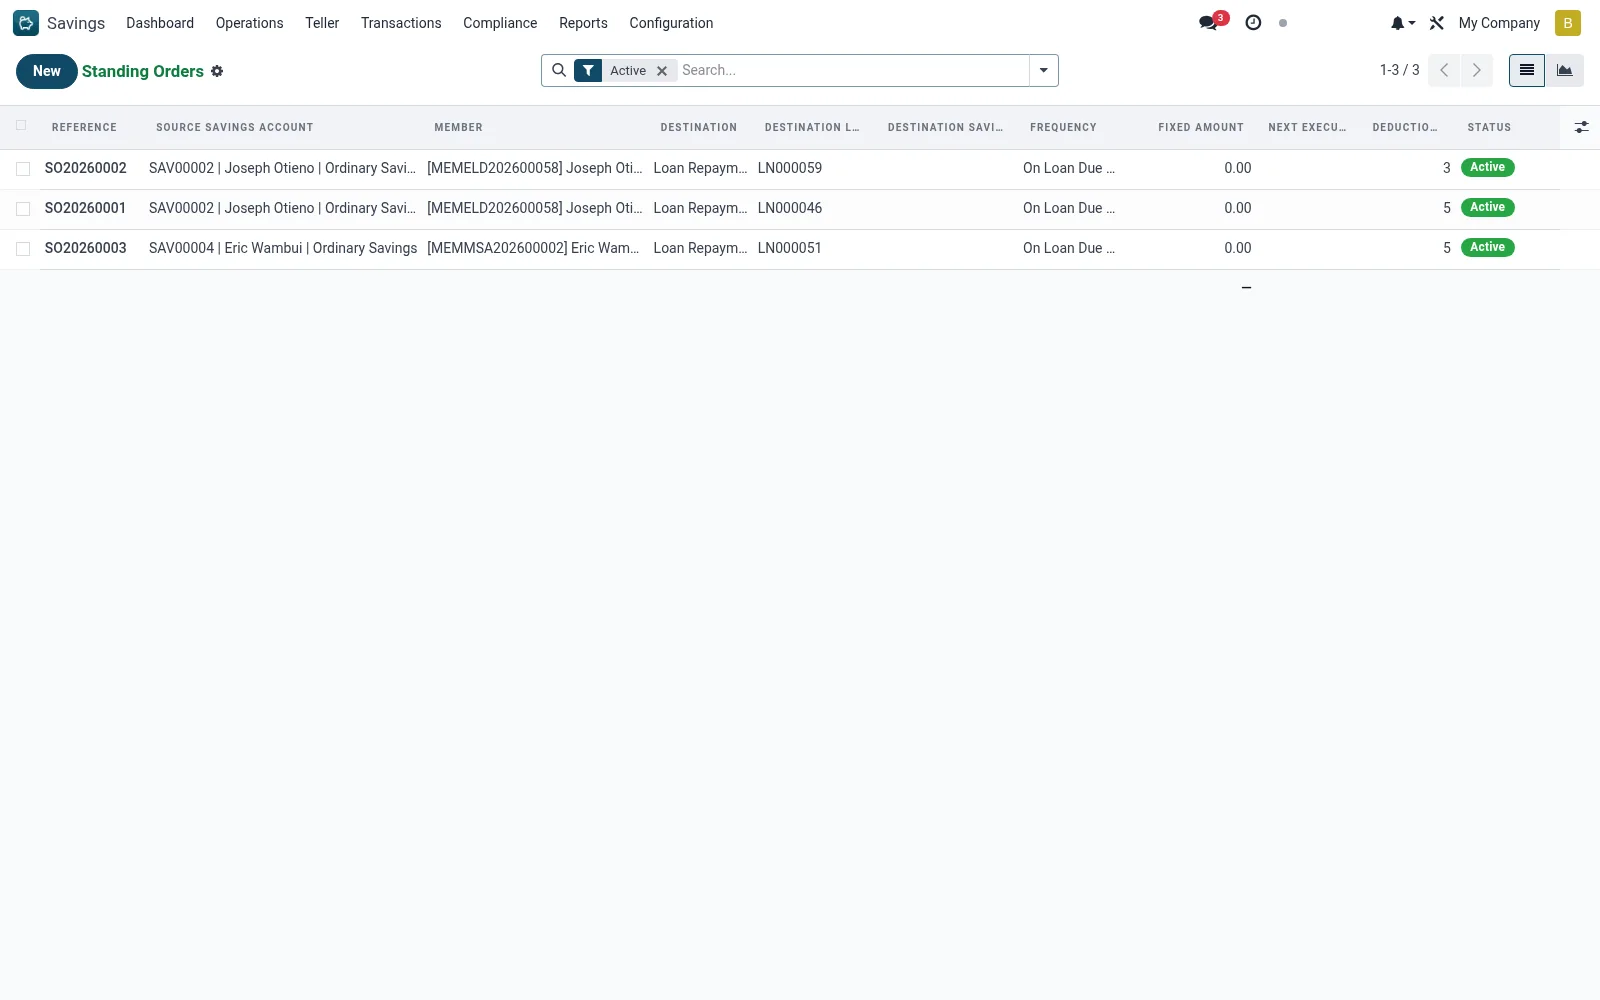Image resolution: width=1600 pixels, height=1000 pixels.
Task: Toggle the select-all rows checkbox
Action: click(21, 126)
